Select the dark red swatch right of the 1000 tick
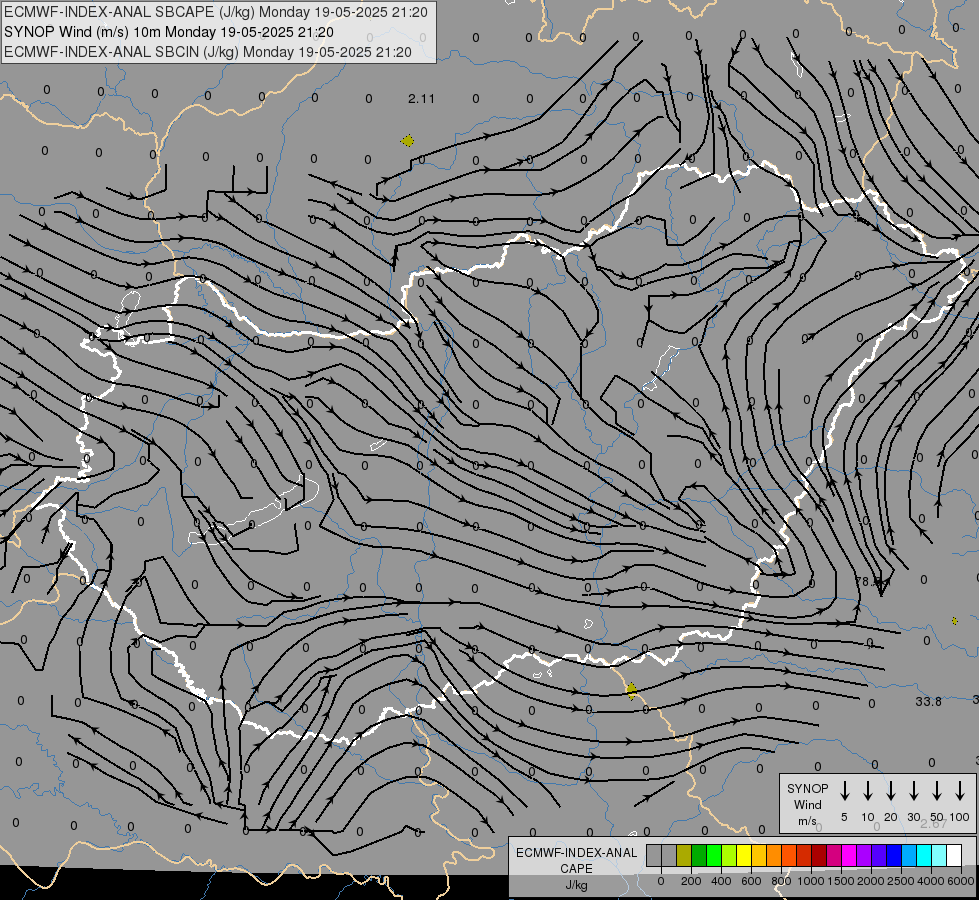Image resolution: width=979 pixels, height=900 pixels. click(819, 855)
